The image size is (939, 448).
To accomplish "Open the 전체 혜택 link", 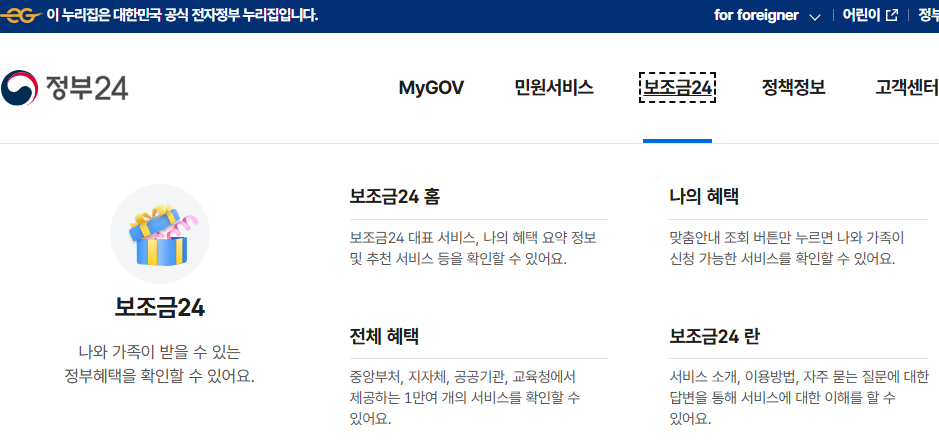I will (x=384, y=336).
